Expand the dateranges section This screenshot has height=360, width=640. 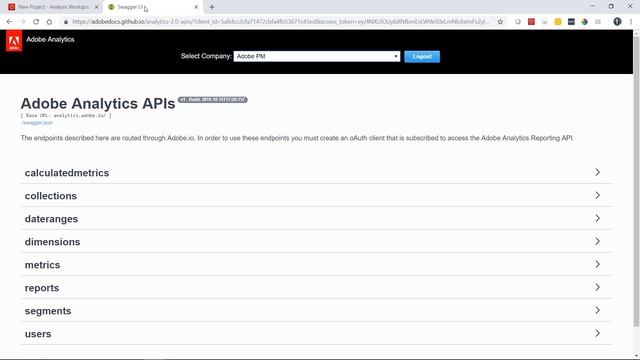316,219
